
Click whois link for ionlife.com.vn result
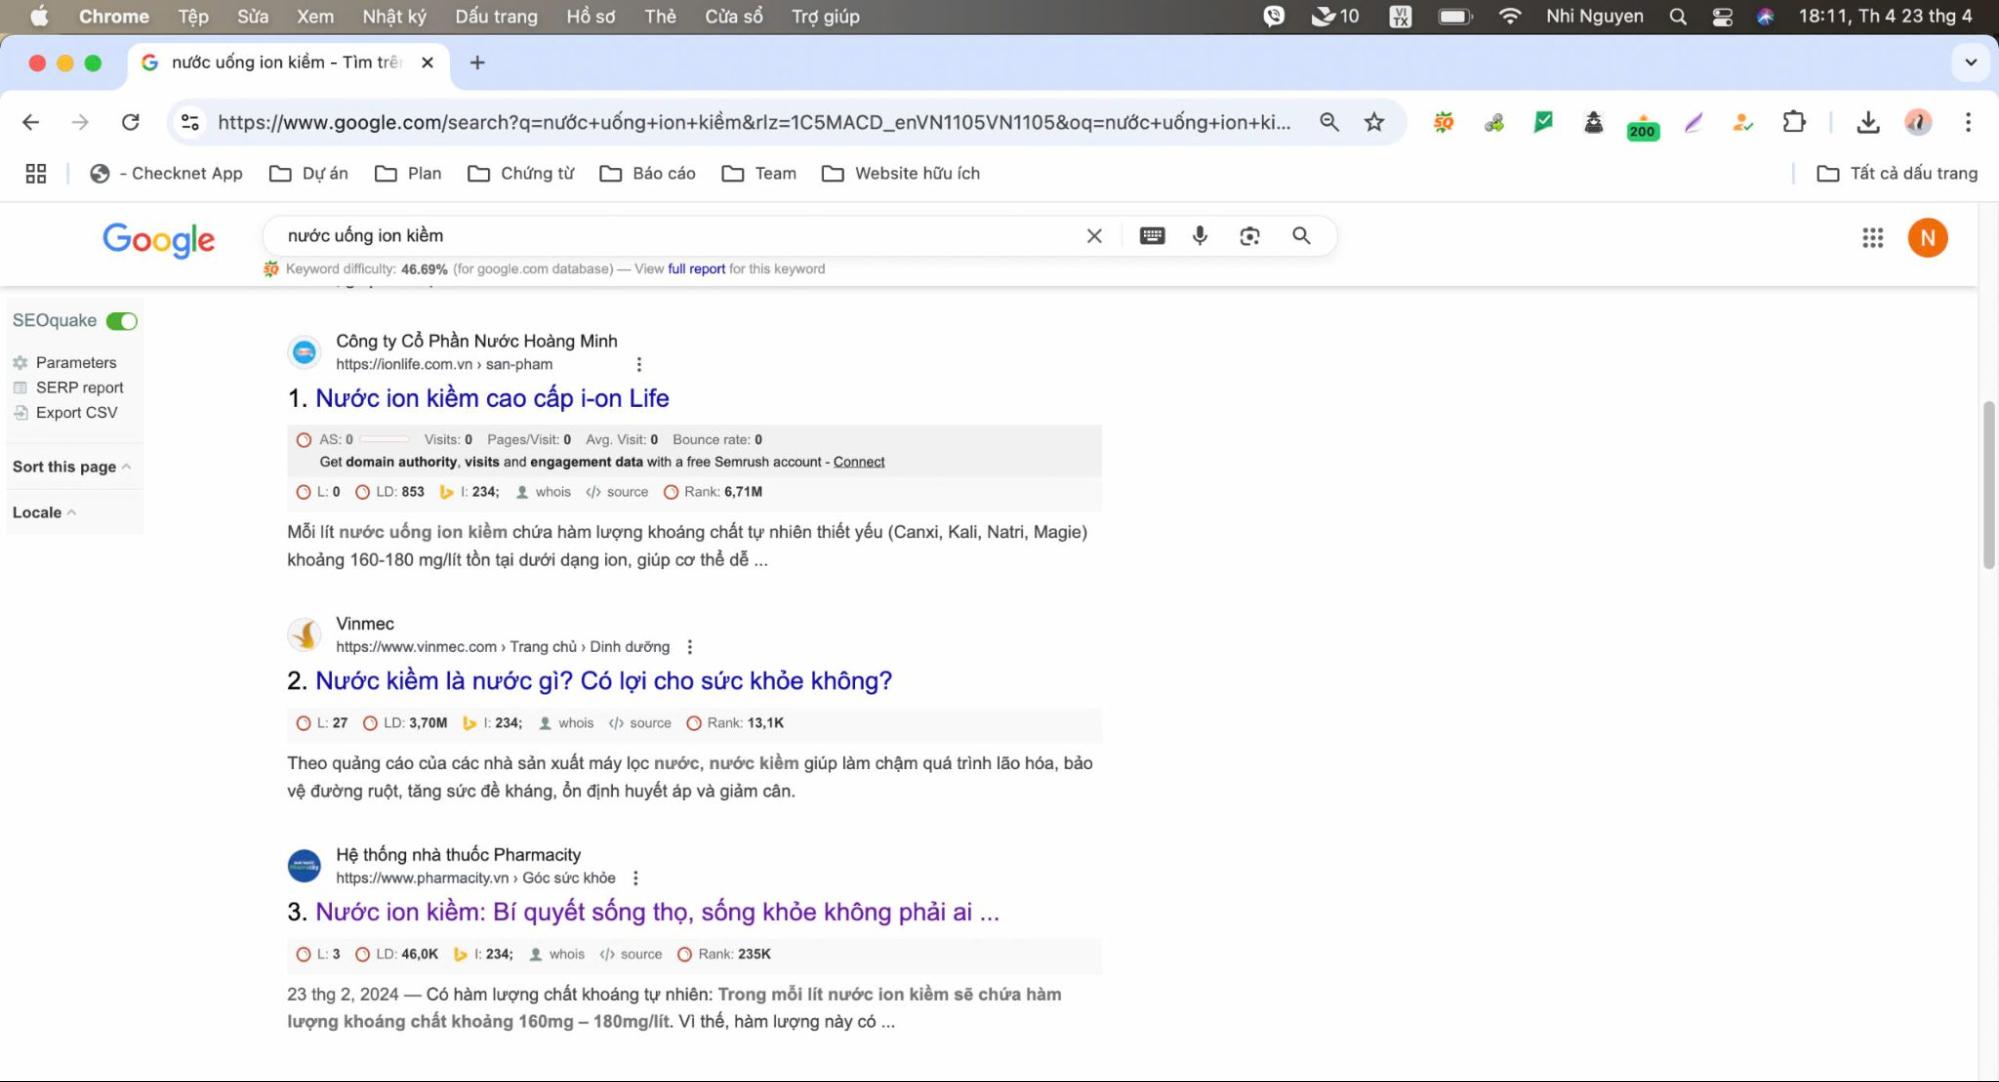553,492
